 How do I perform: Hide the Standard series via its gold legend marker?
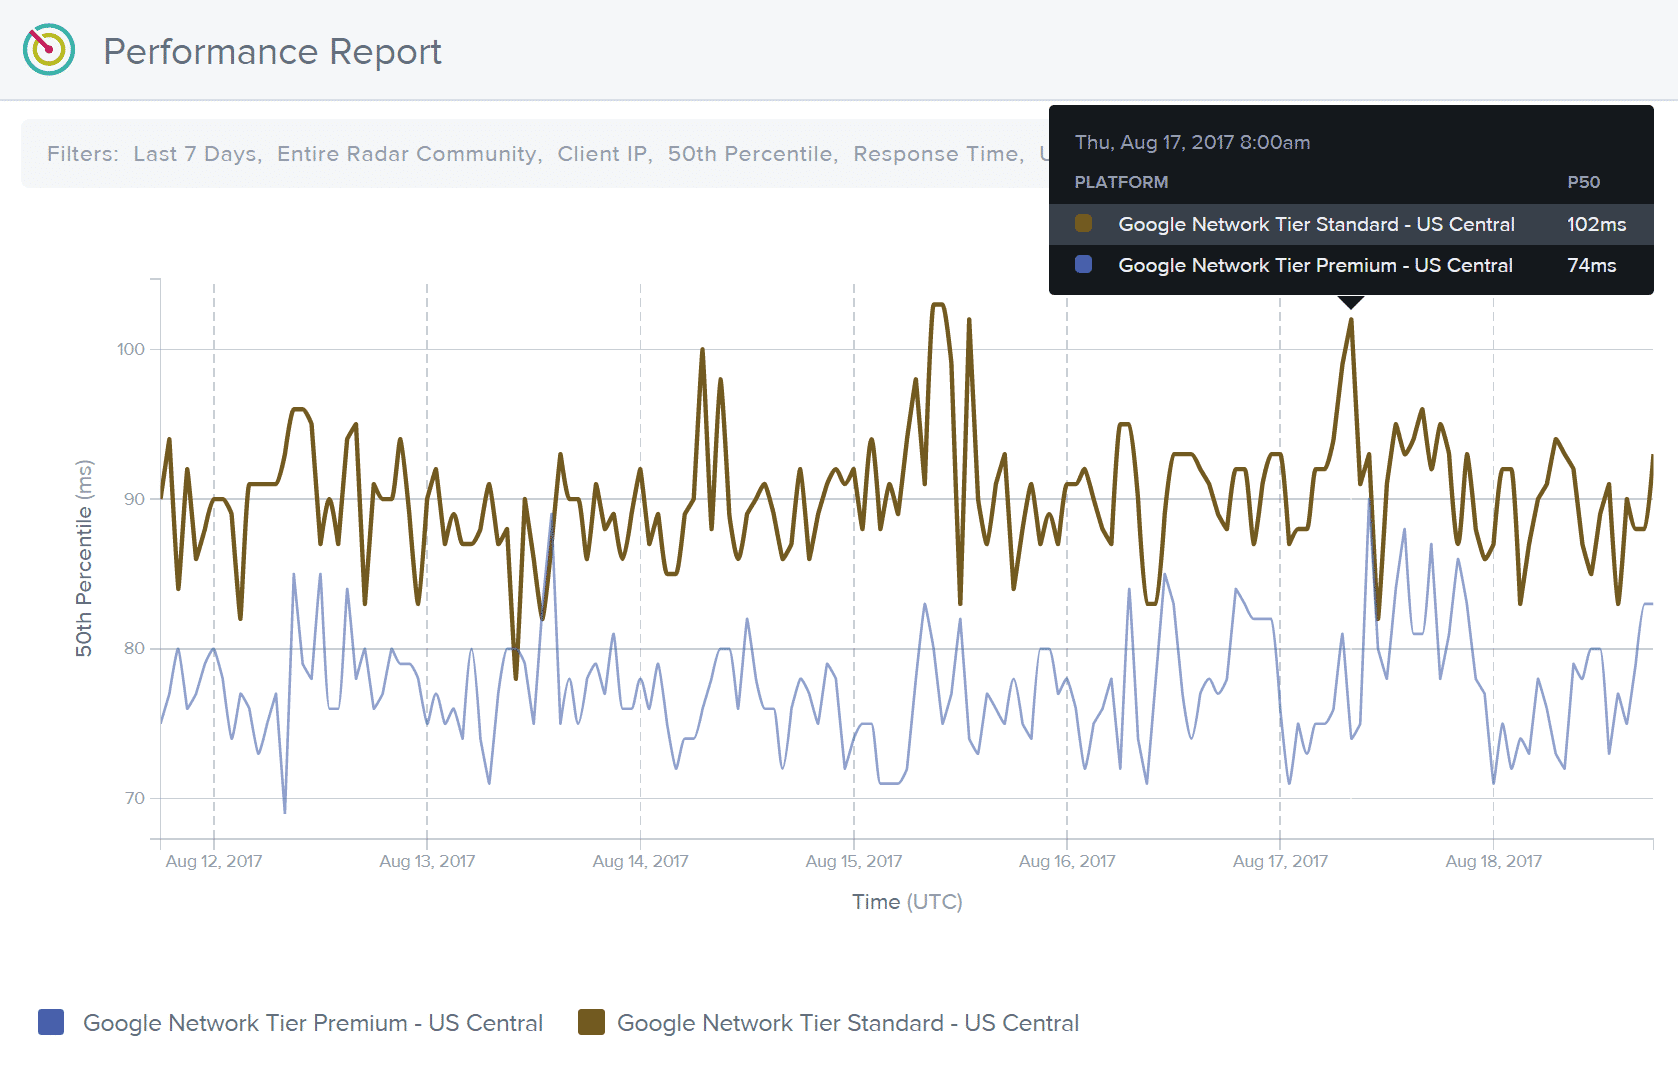coord(592,1023)
